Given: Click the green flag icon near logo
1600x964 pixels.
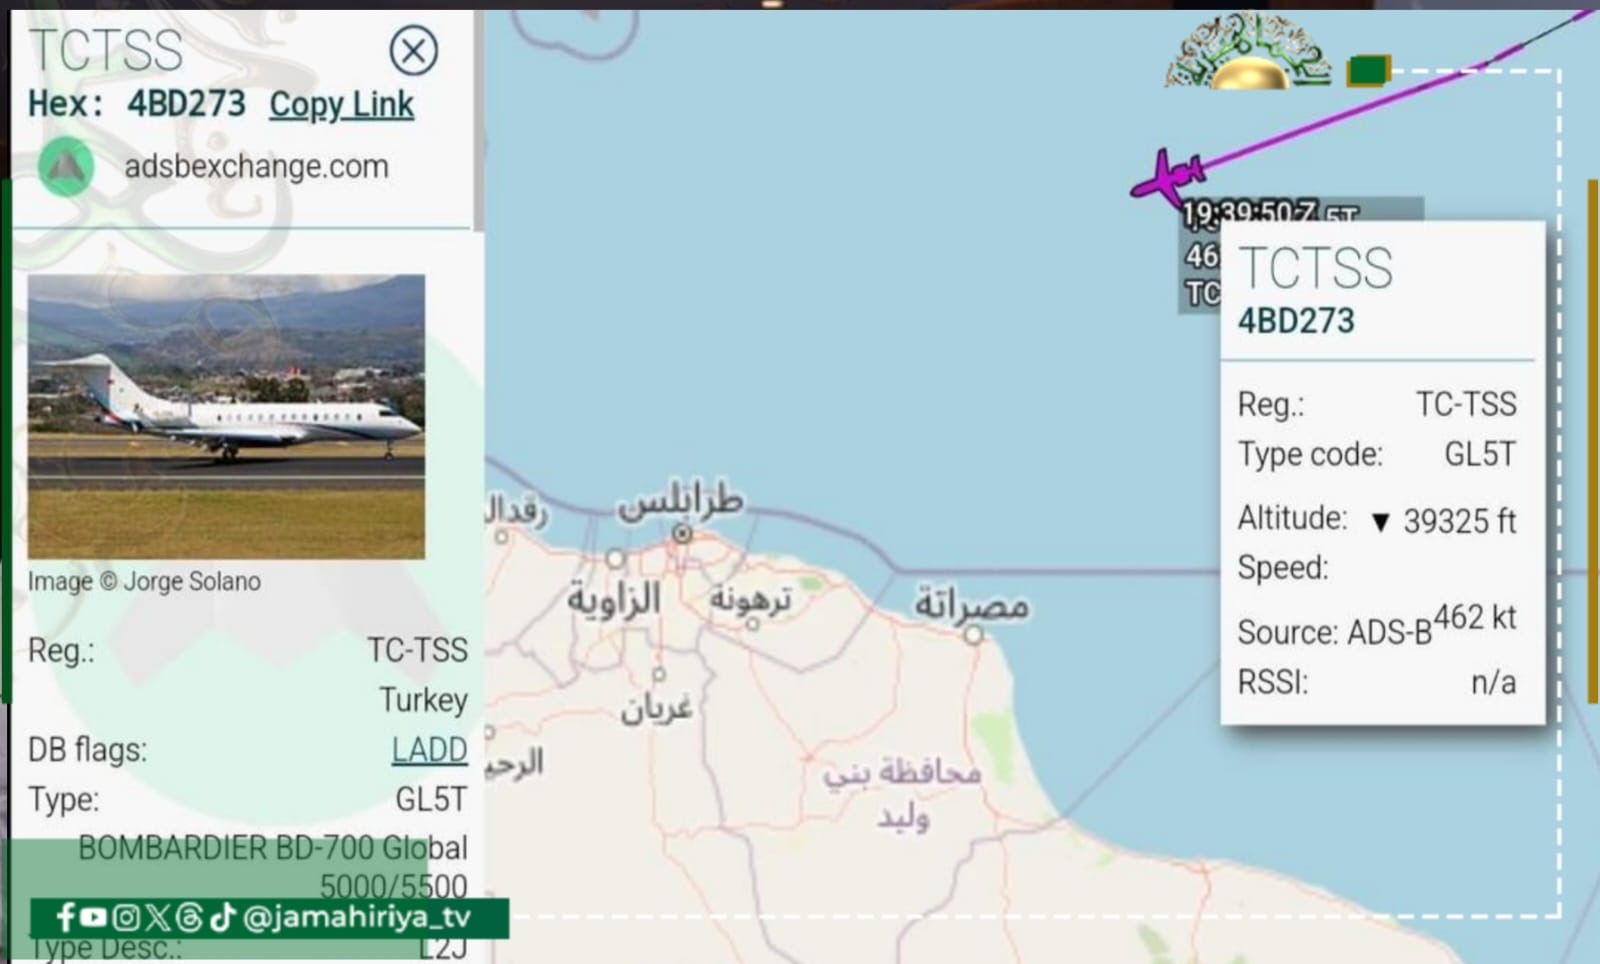Looking at the screenshot, I should click(x=1368, y=71).
